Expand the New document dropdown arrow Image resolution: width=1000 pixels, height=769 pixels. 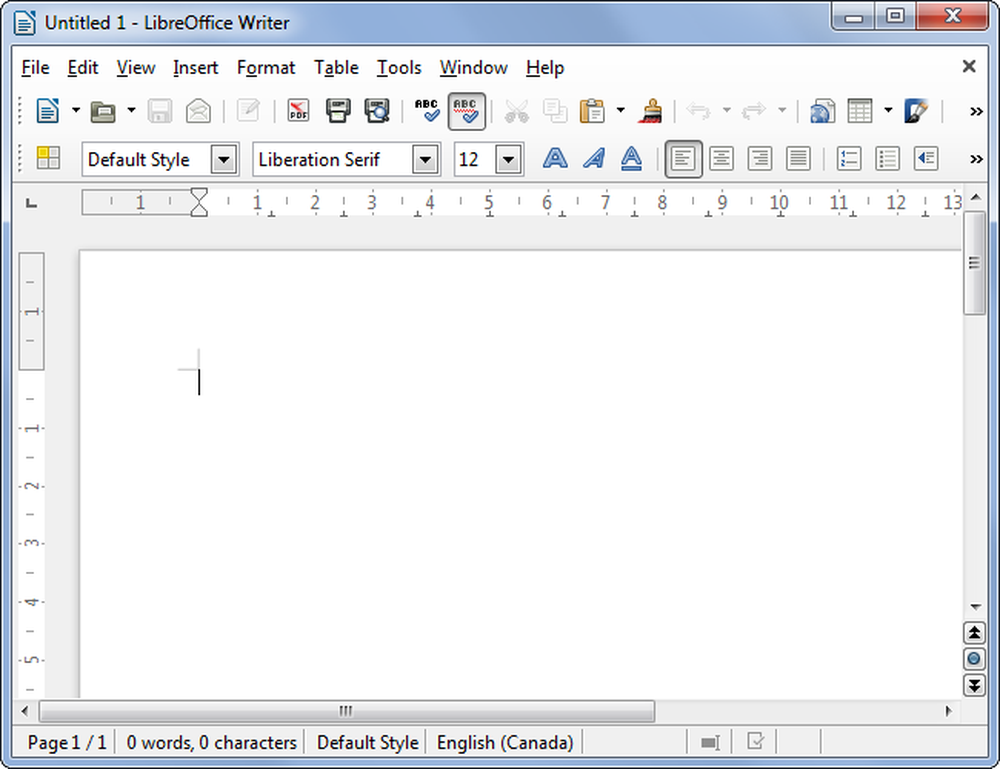click(76, 110)
